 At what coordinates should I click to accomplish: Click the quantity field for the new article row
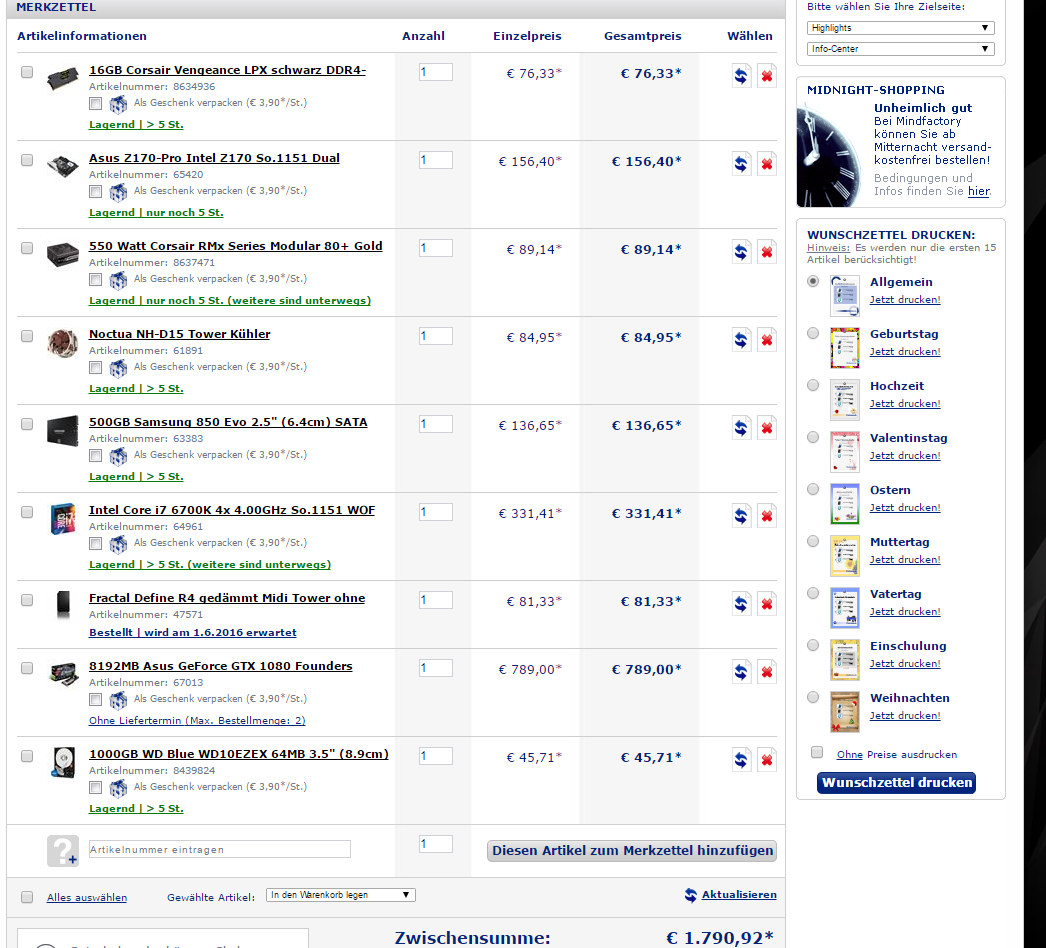tap(436, 844)
